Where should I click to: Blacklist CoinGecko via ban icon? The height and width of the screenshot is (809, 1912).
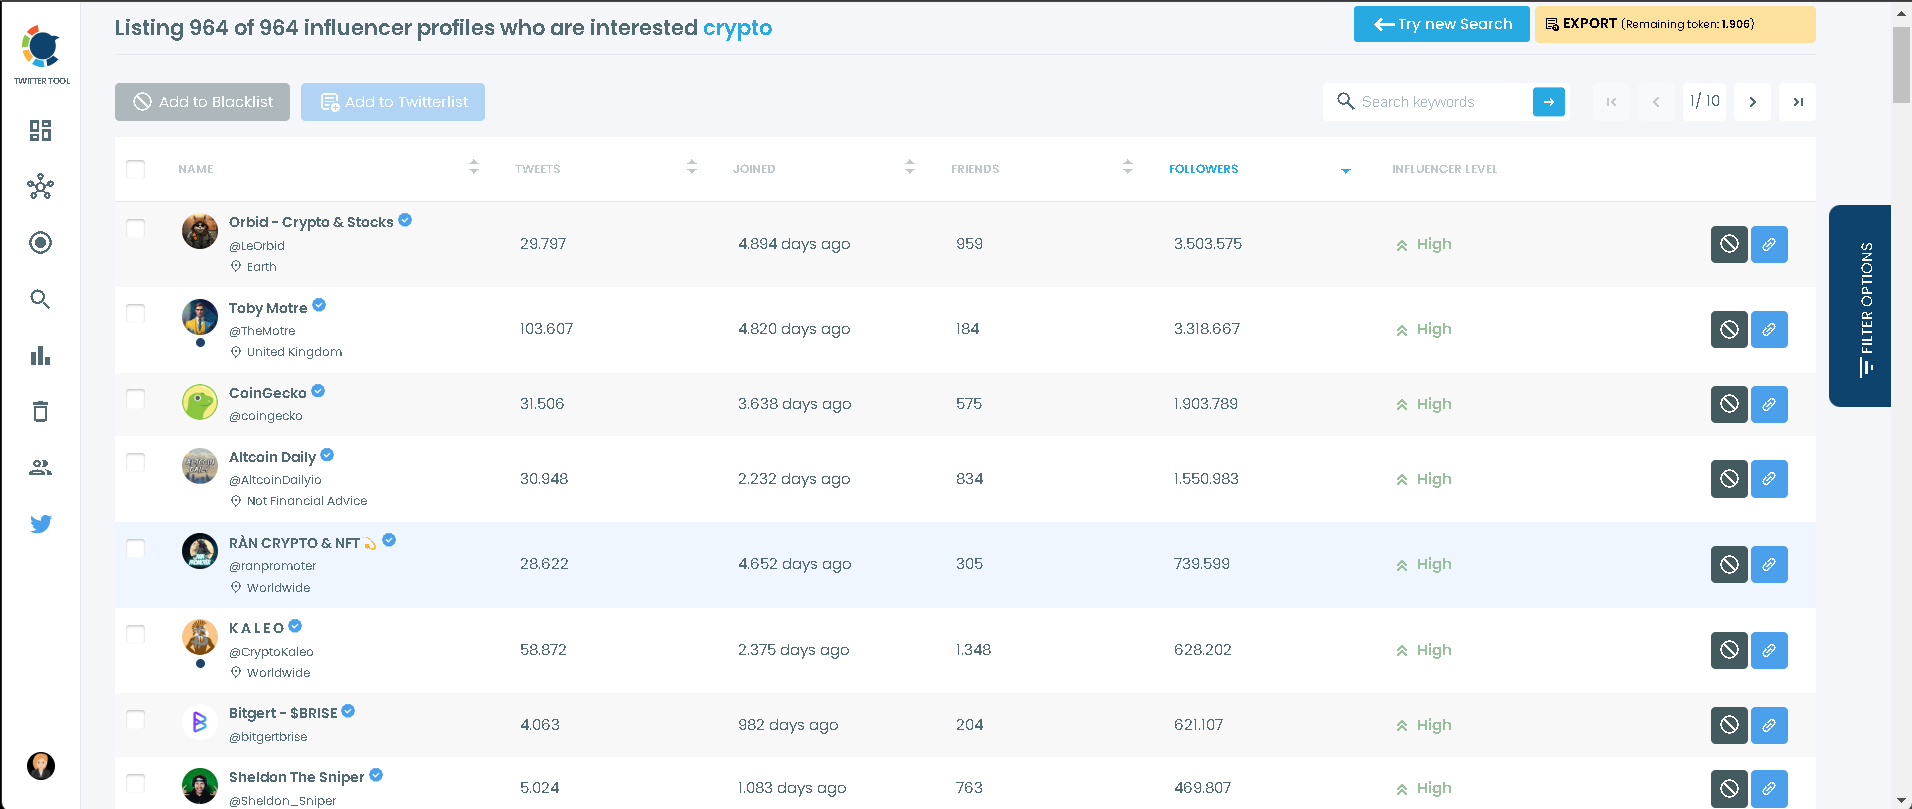1729,404
